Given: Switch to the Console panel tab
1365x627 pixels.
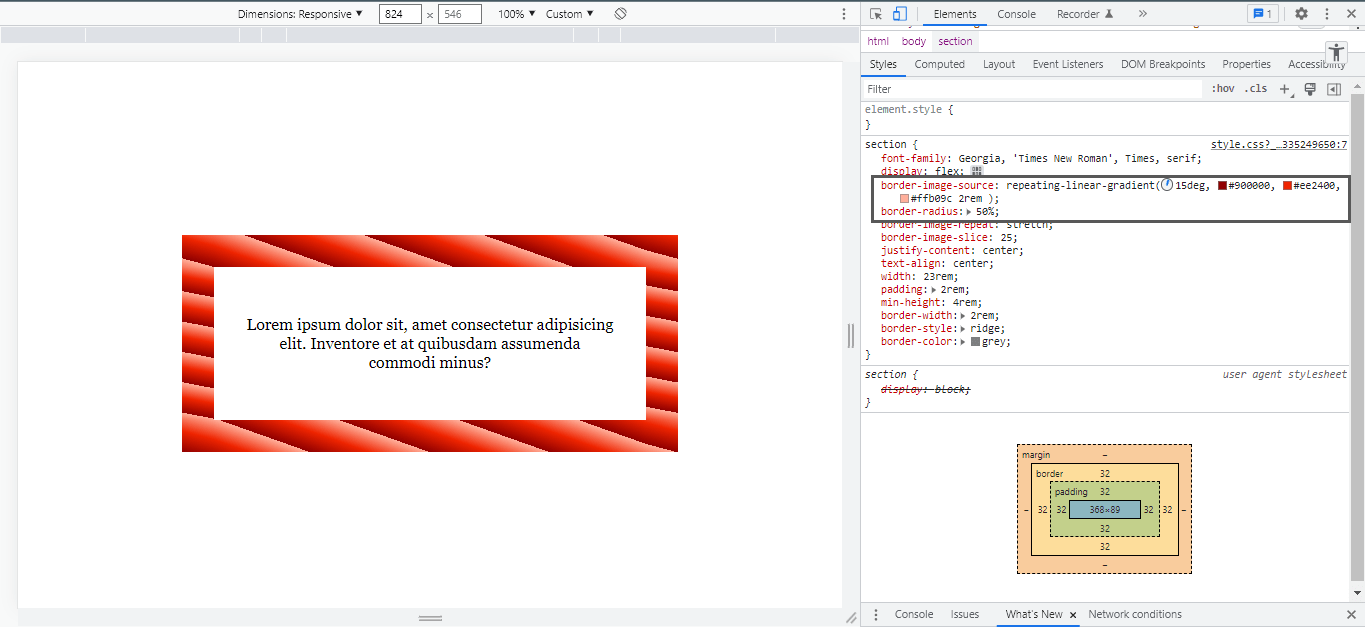Looking at the screenshot, I should pos(1017,14).
